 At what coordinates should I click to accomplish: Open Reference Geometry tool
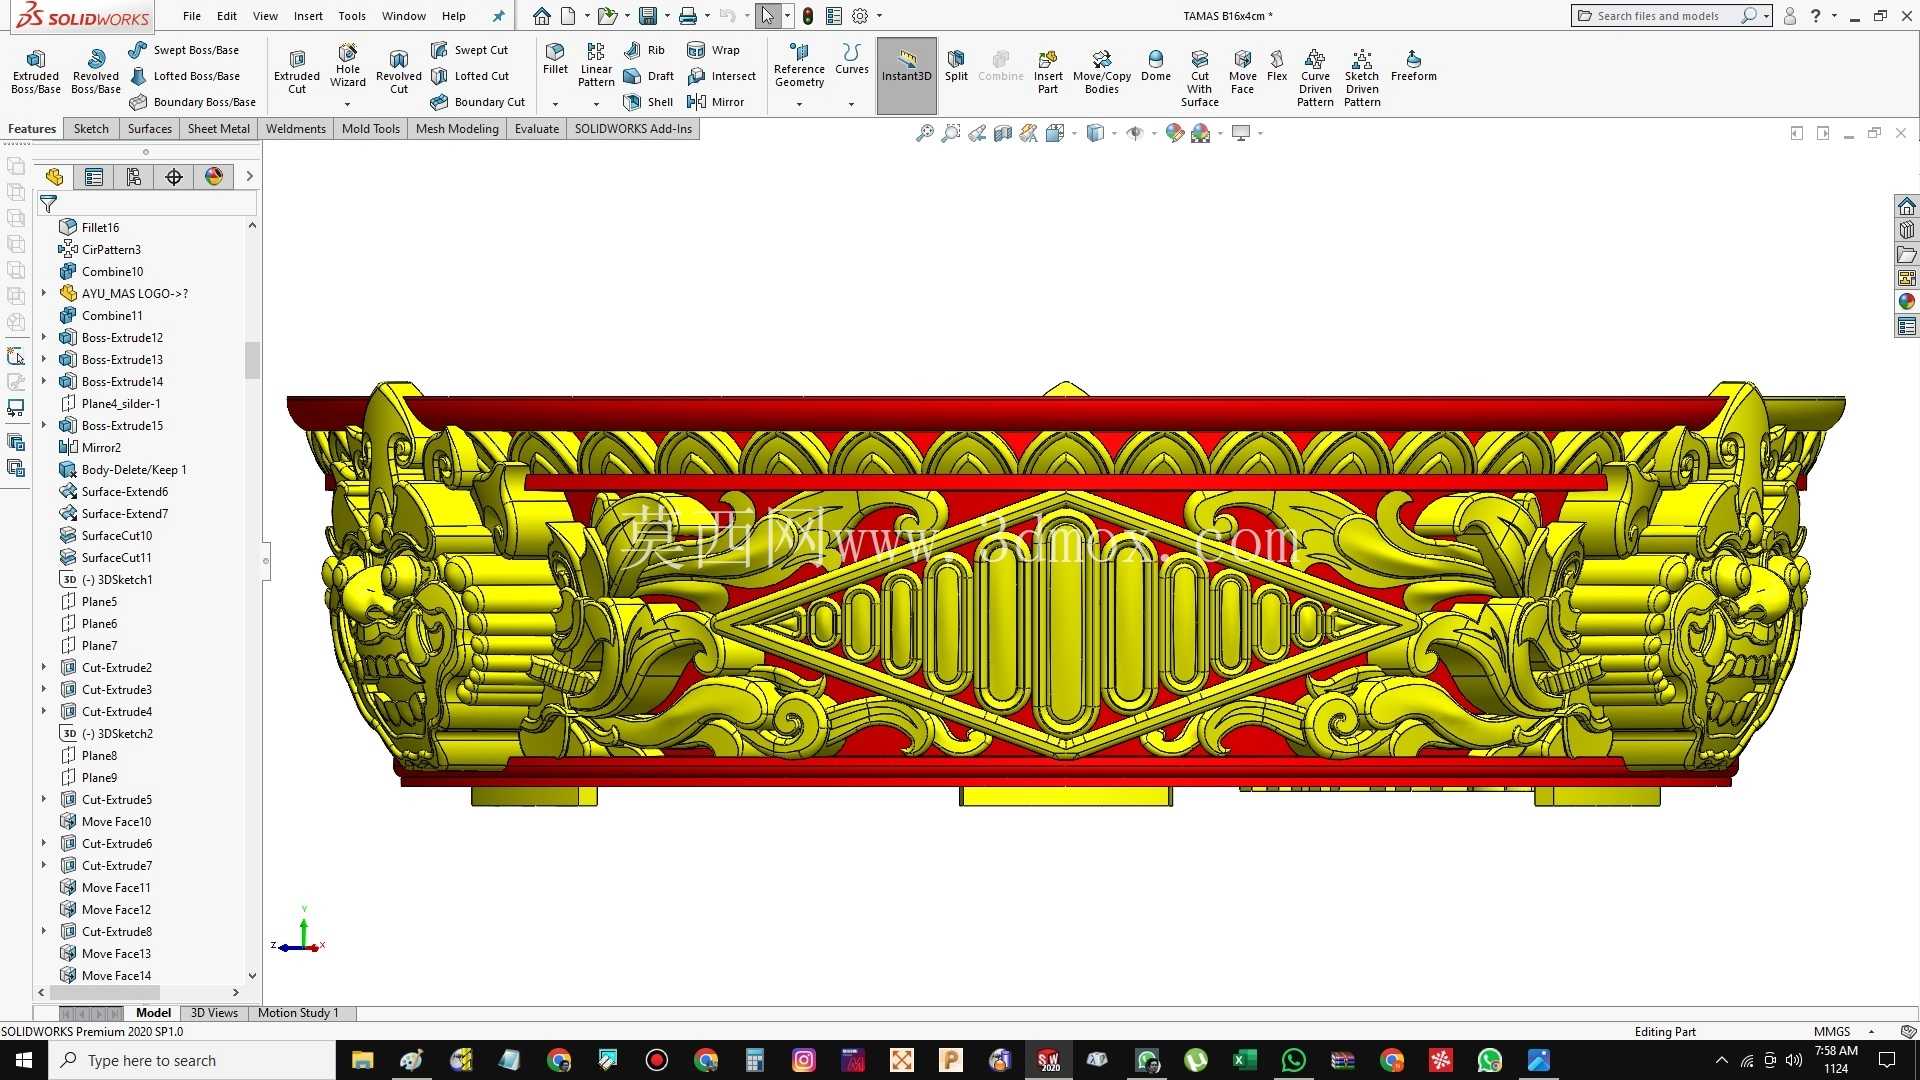799,65
